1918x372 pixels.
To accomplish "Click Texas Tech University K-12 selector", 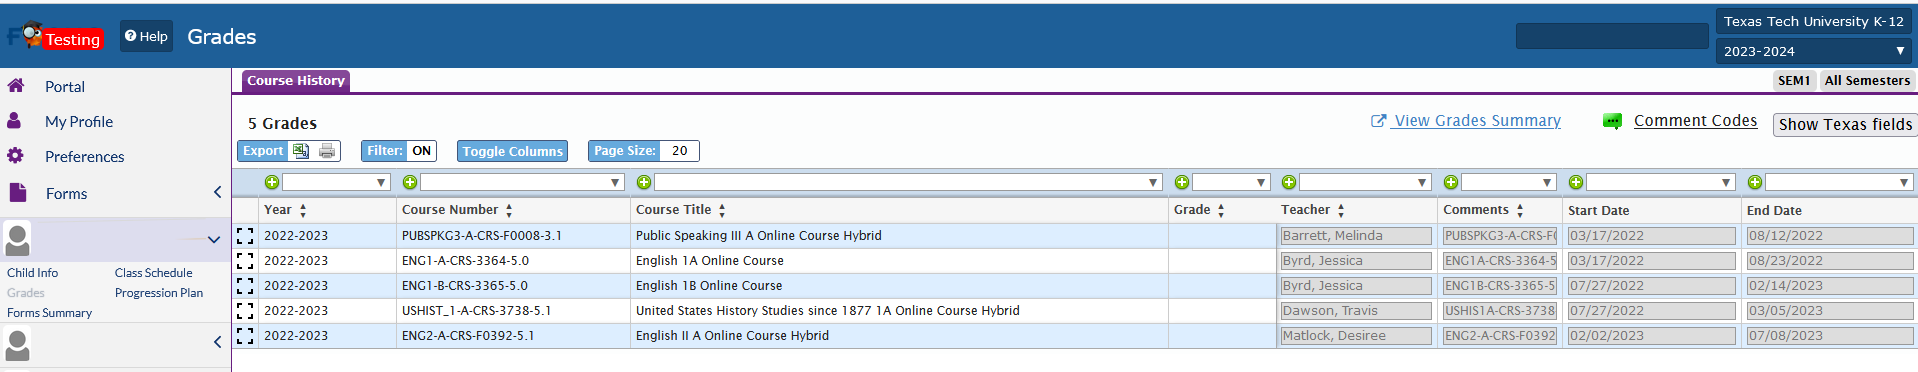I will point(1814,21).
